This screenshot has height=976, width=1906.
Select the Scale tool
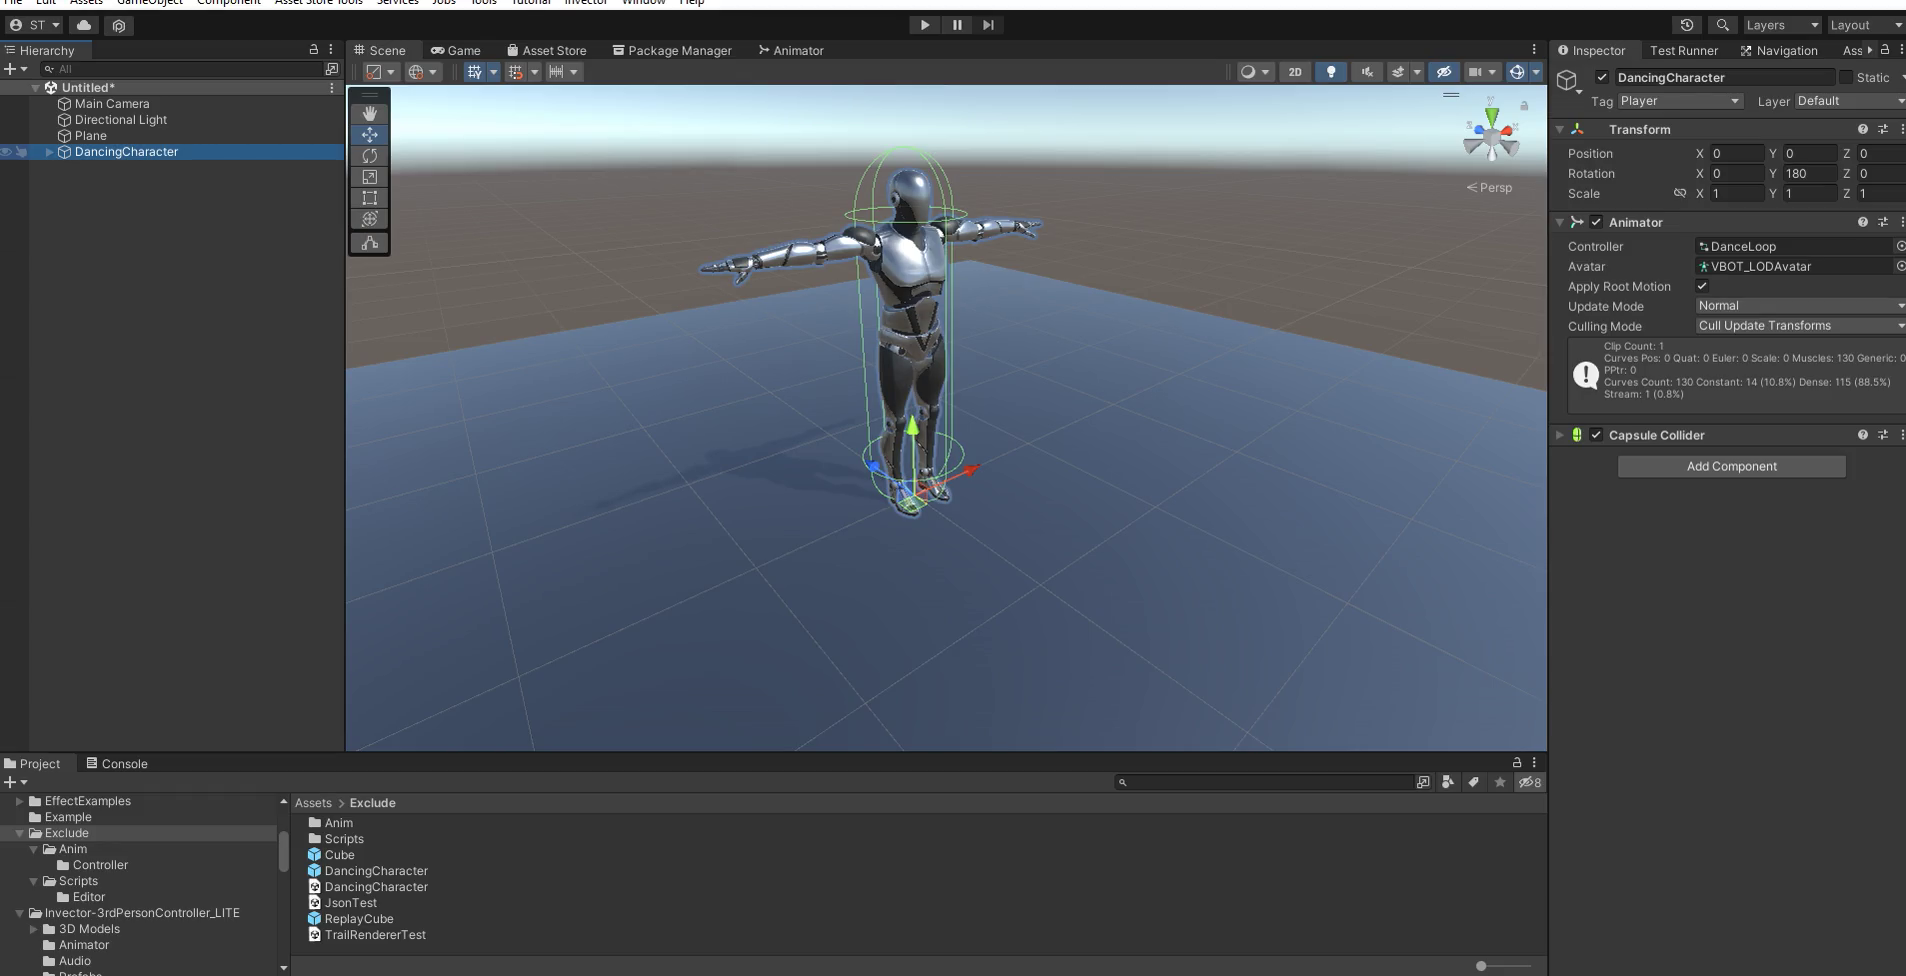[369, 176]
